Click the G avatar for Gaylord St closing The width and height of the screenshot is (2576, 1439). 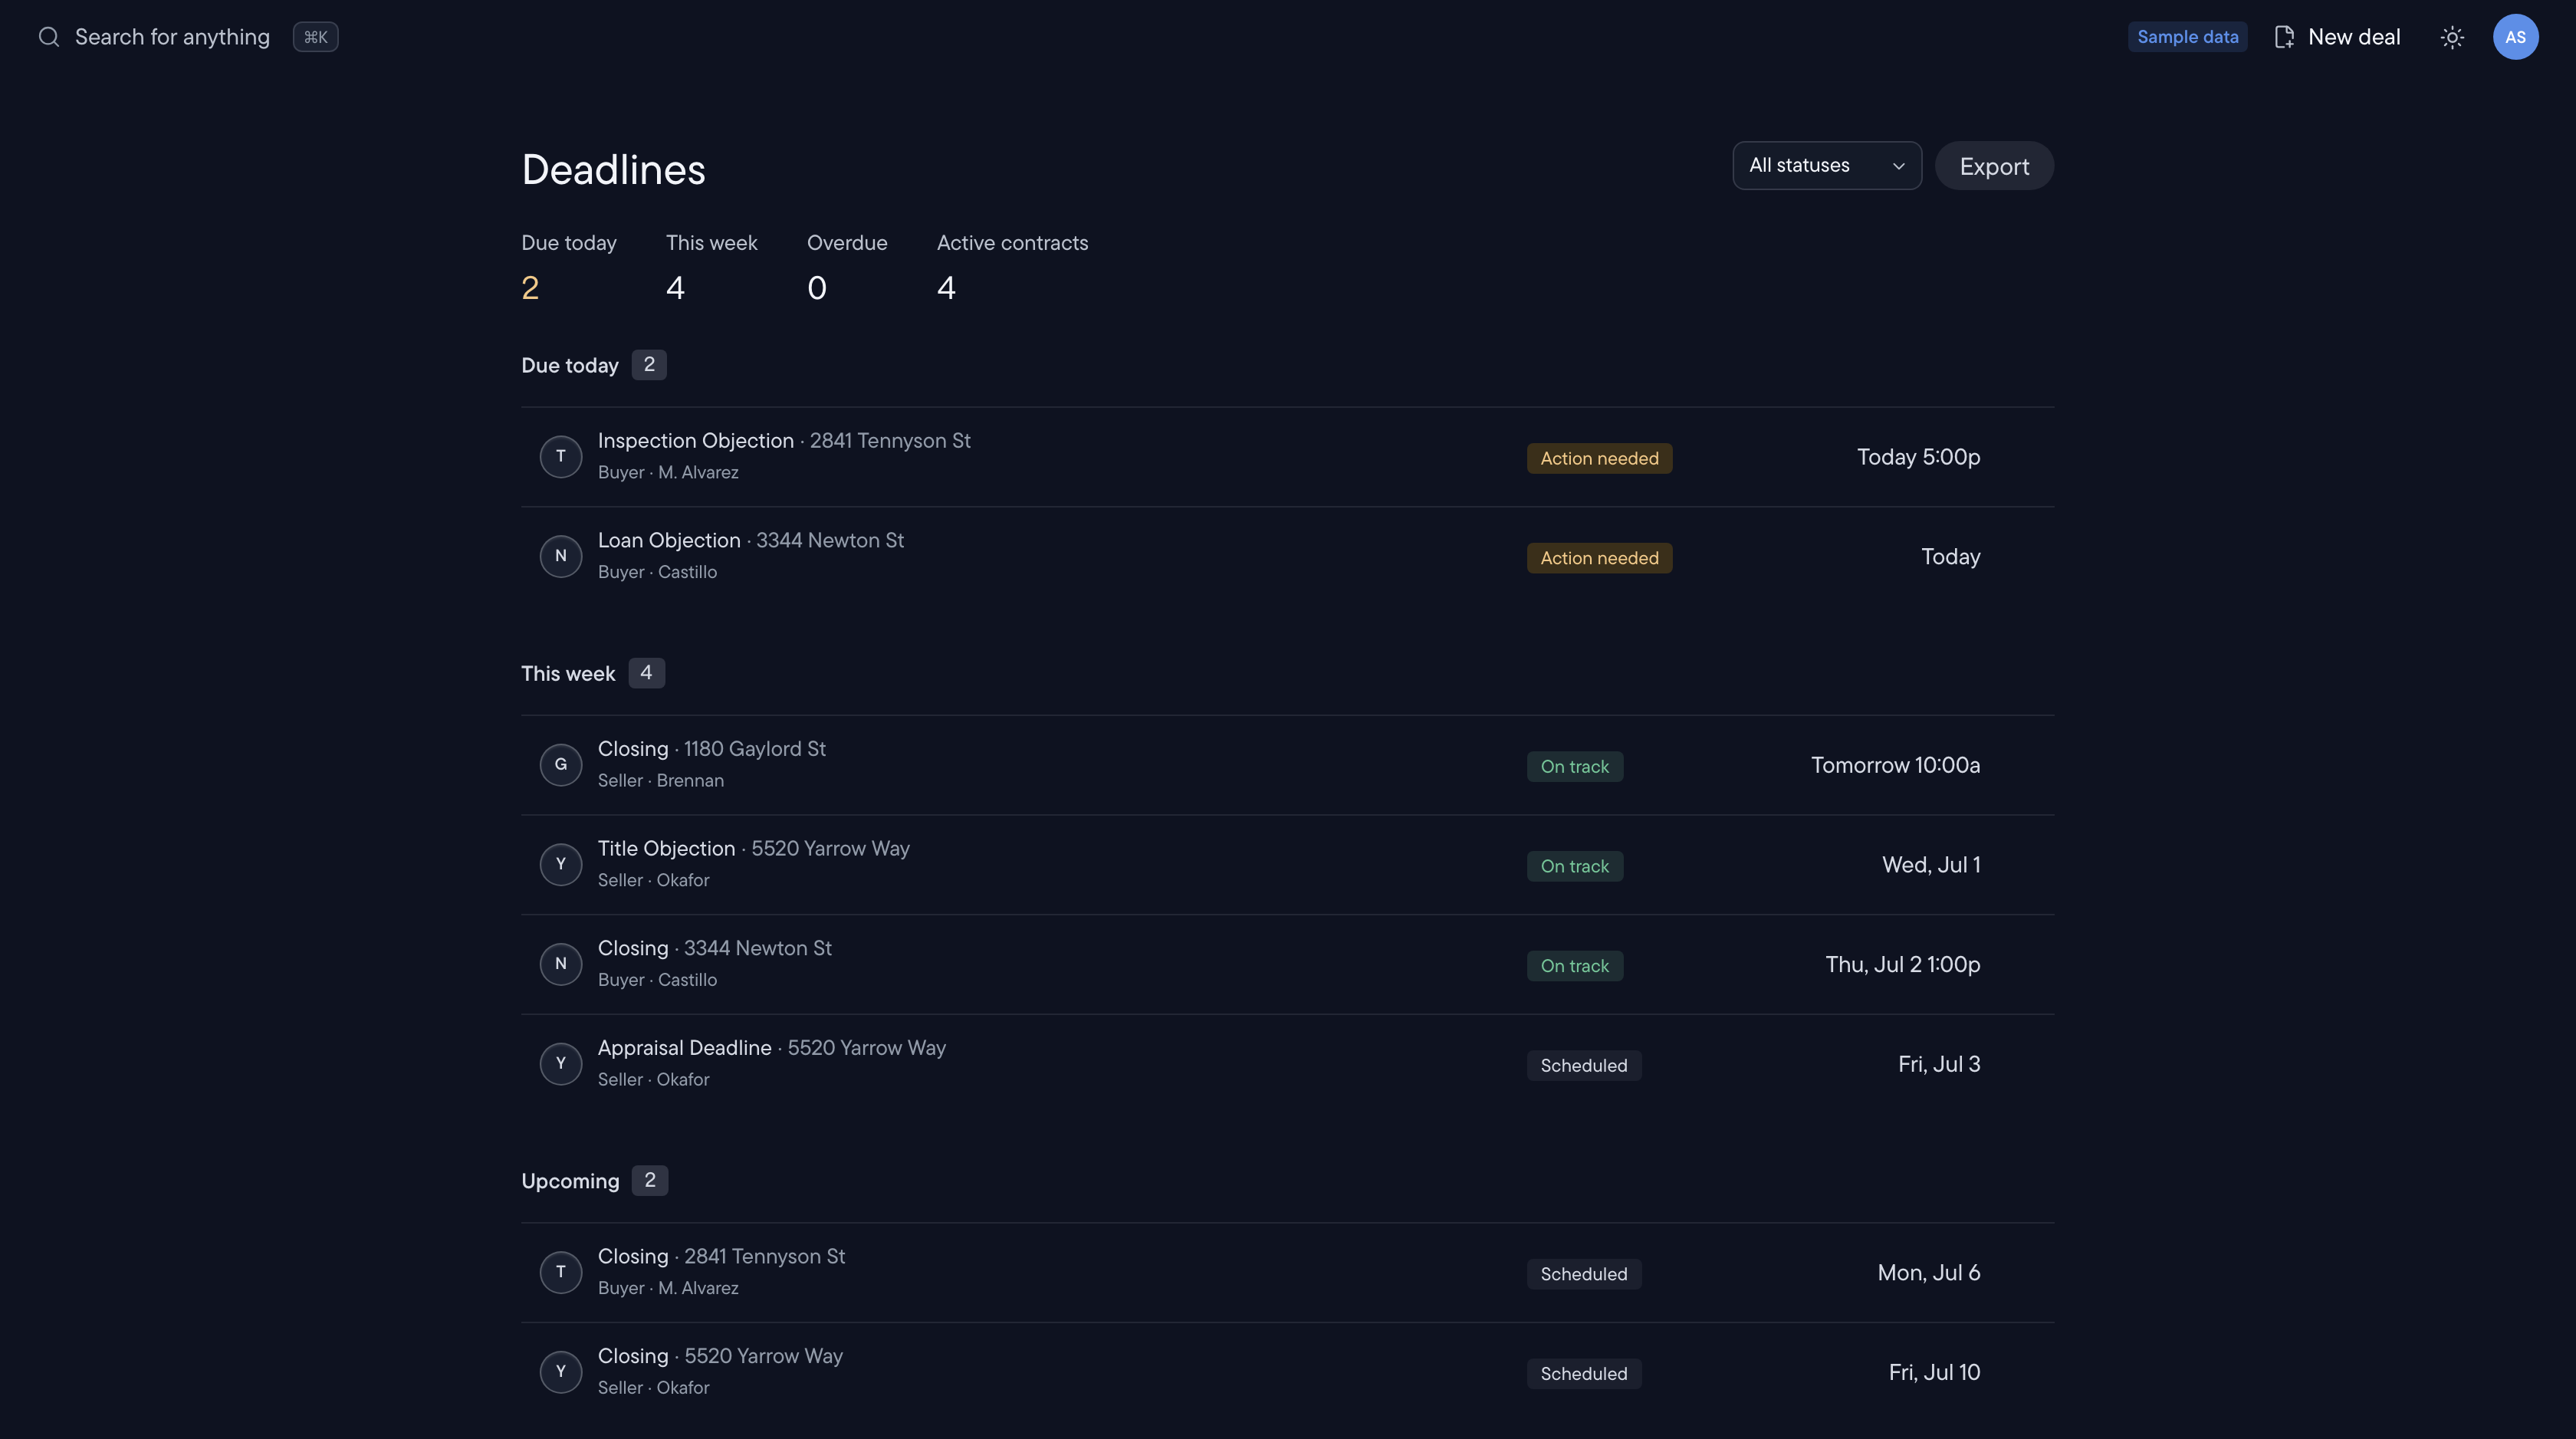[561, 765]
